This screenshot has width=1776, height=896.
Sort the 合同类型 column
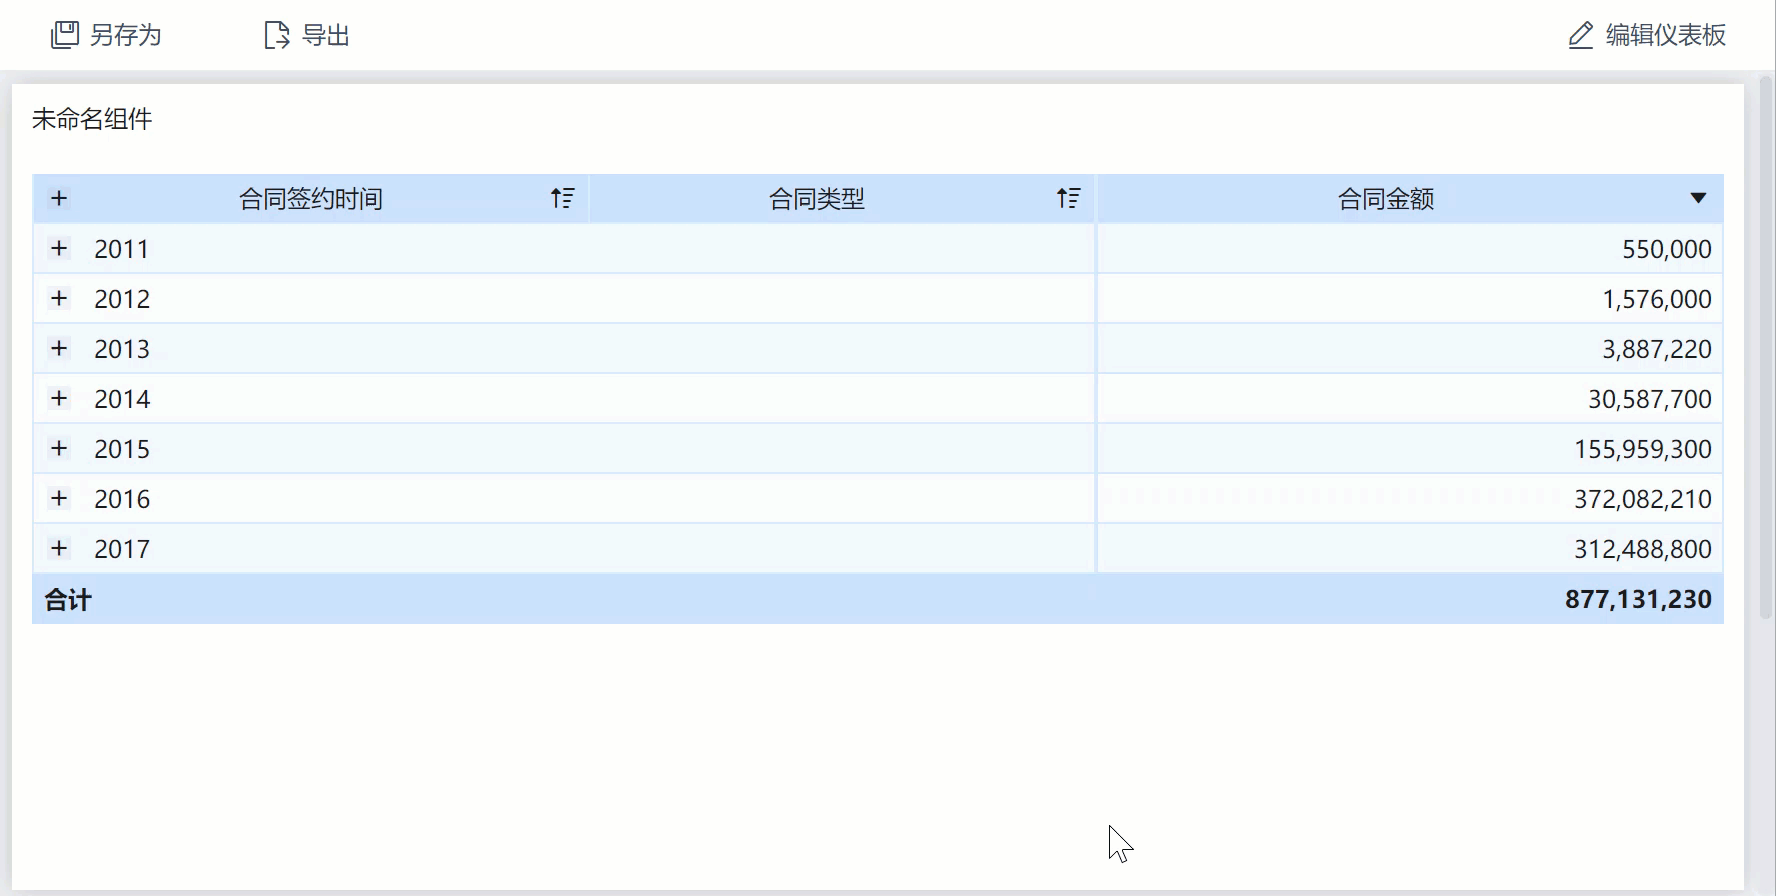1069,198
